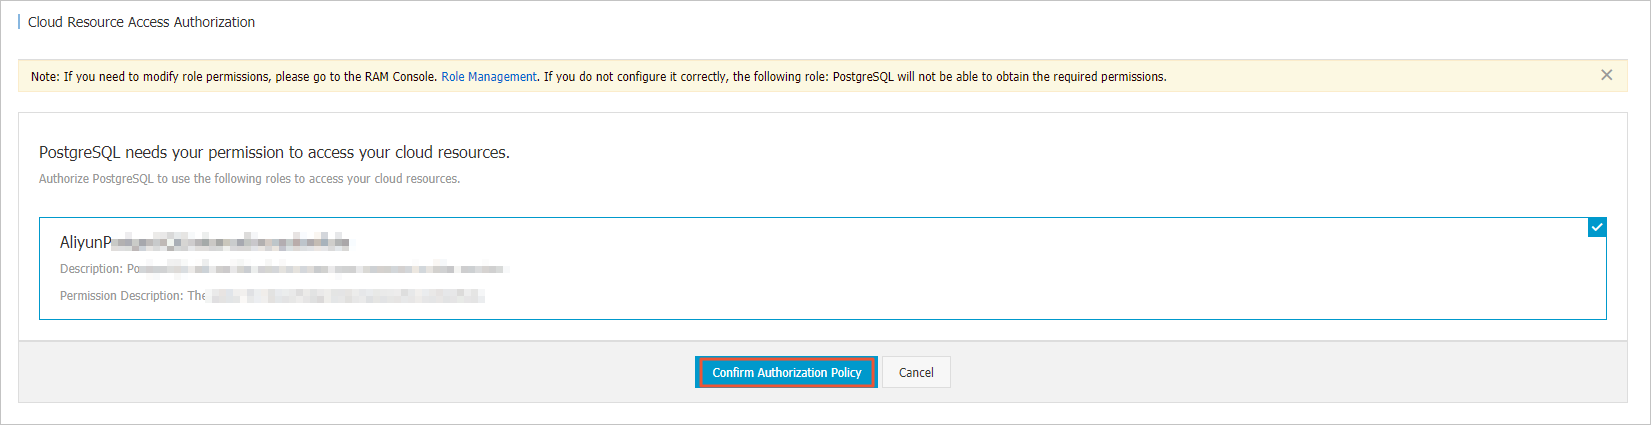Click the Authorize PostgreSQL to use roles subtitle
Screen dimensions: 1651x425
[249, 179]
